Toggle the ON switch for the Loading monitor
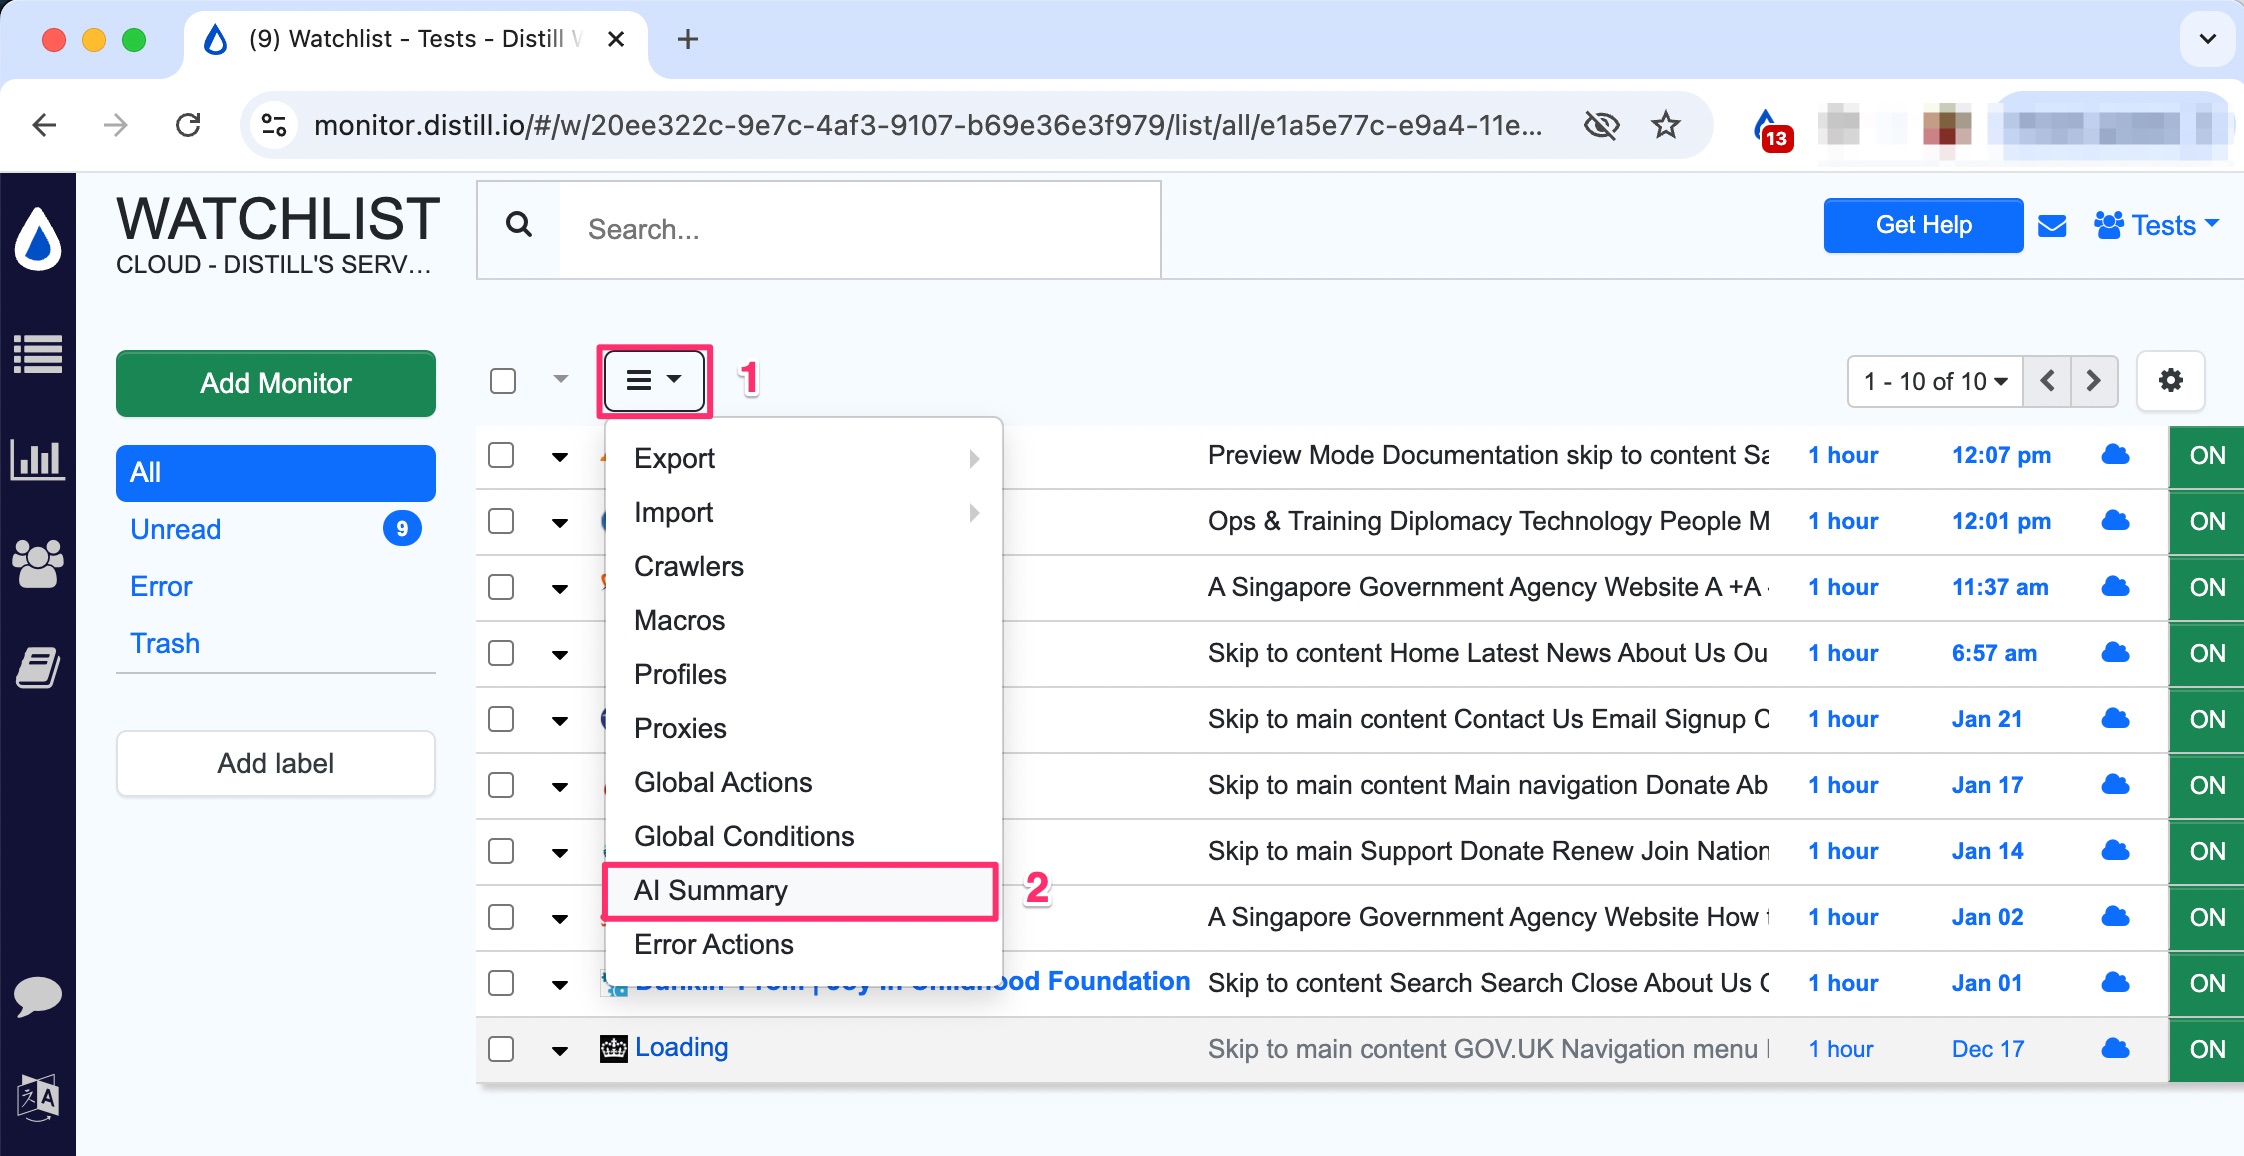2244x1156 pixels. [x=2207, y=1048]
